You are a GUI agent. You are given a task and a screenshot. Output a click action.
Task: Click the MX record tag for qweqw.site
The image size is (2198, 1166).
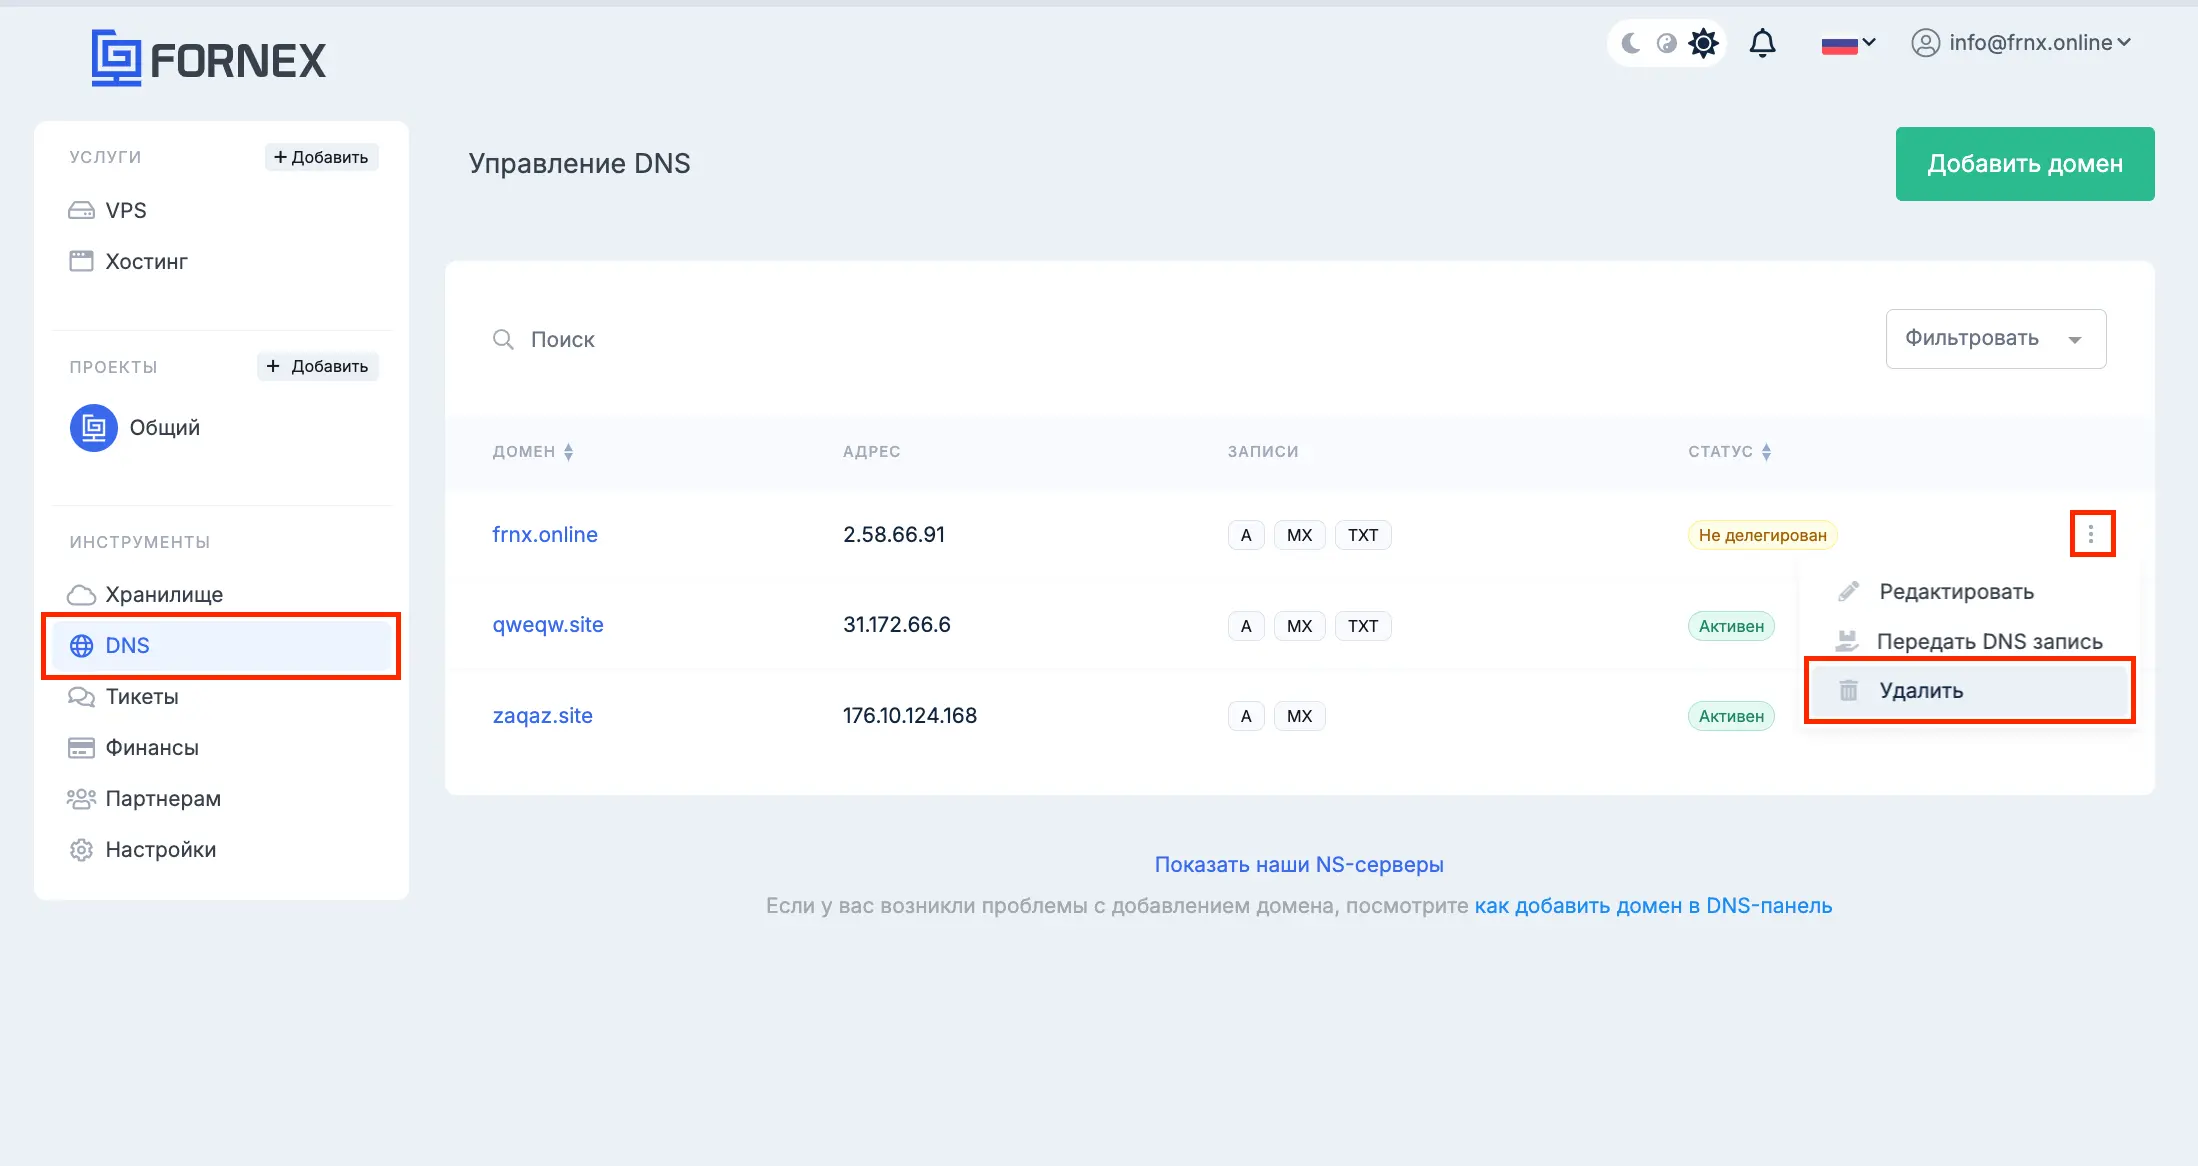pyautogui.click(x=1300, y=626)
